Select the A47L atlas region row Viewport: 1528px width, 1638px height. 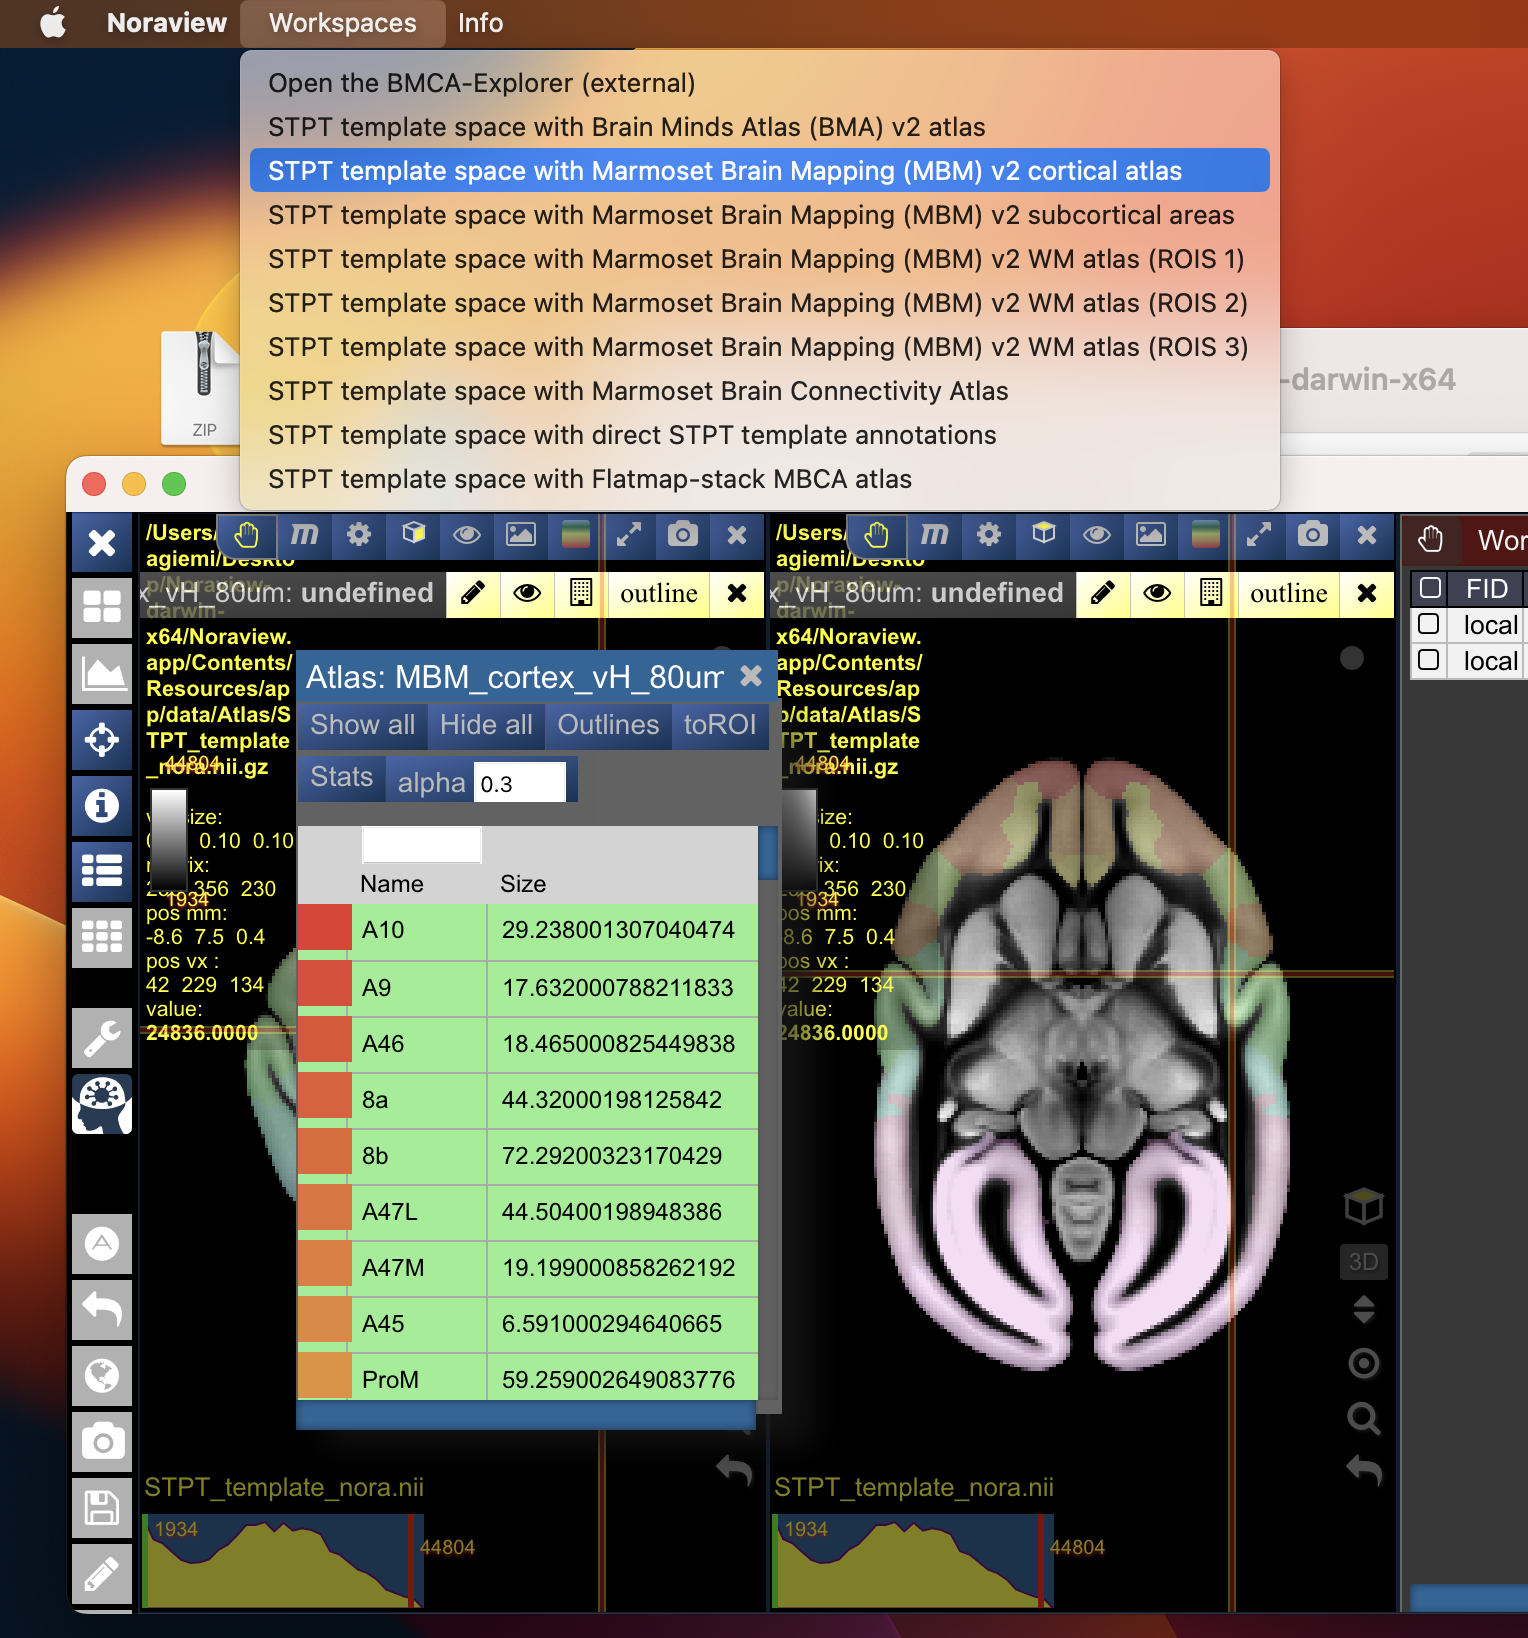(x=527, y=1212)
